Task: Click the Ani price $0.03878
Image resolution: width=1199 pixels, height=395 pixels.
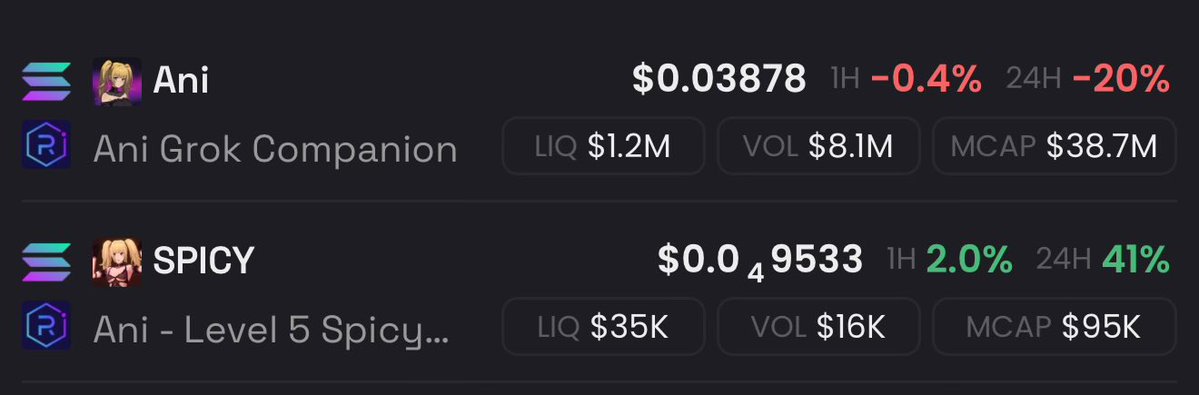Action: pyautogui.click(x=719, y=79)
